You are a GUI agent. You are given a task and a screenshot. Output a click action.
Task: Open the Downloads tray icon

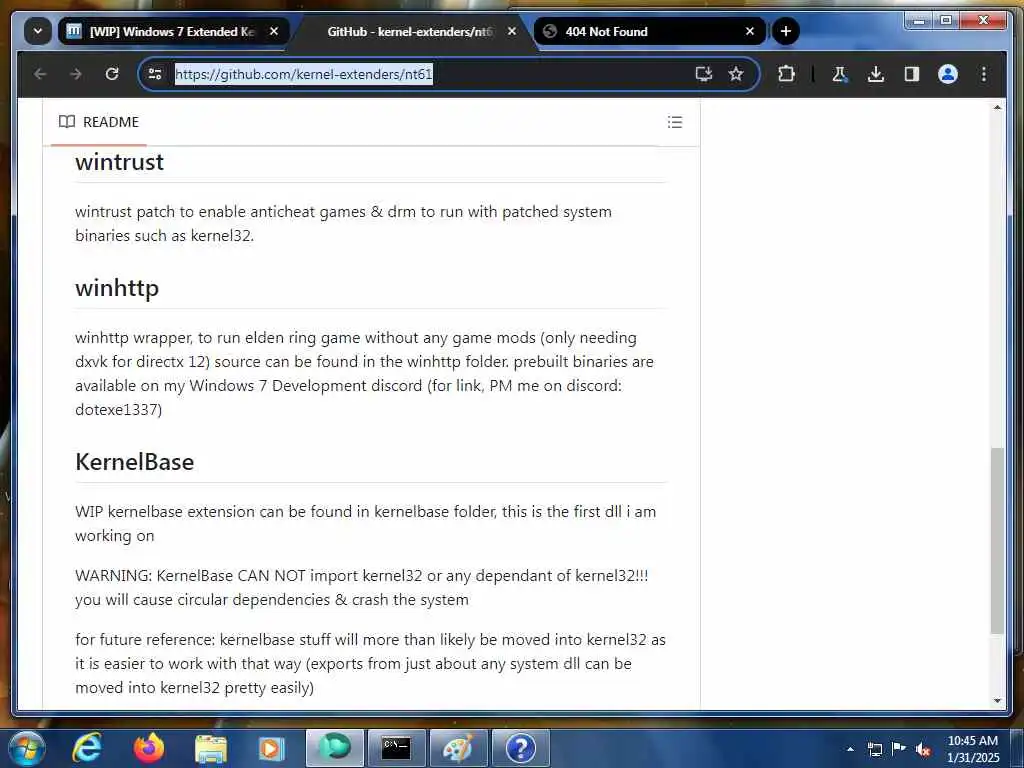tap(876, 74)
